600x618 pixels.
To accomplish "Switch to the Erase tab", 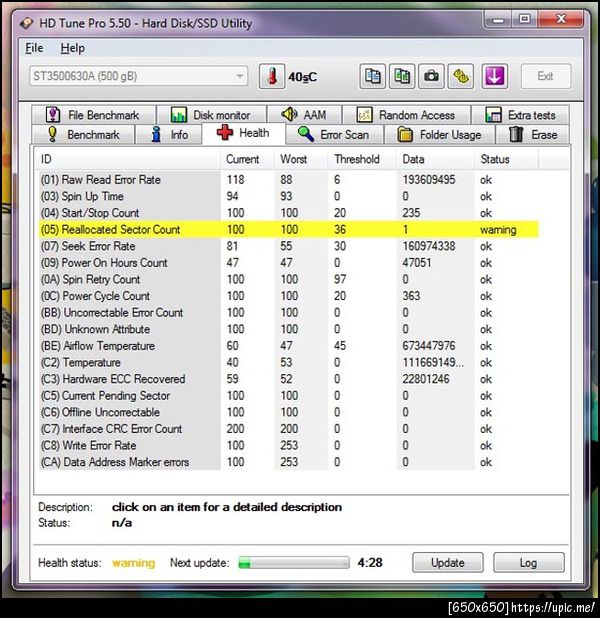I will pyautogui.click(x=533, y=135).
